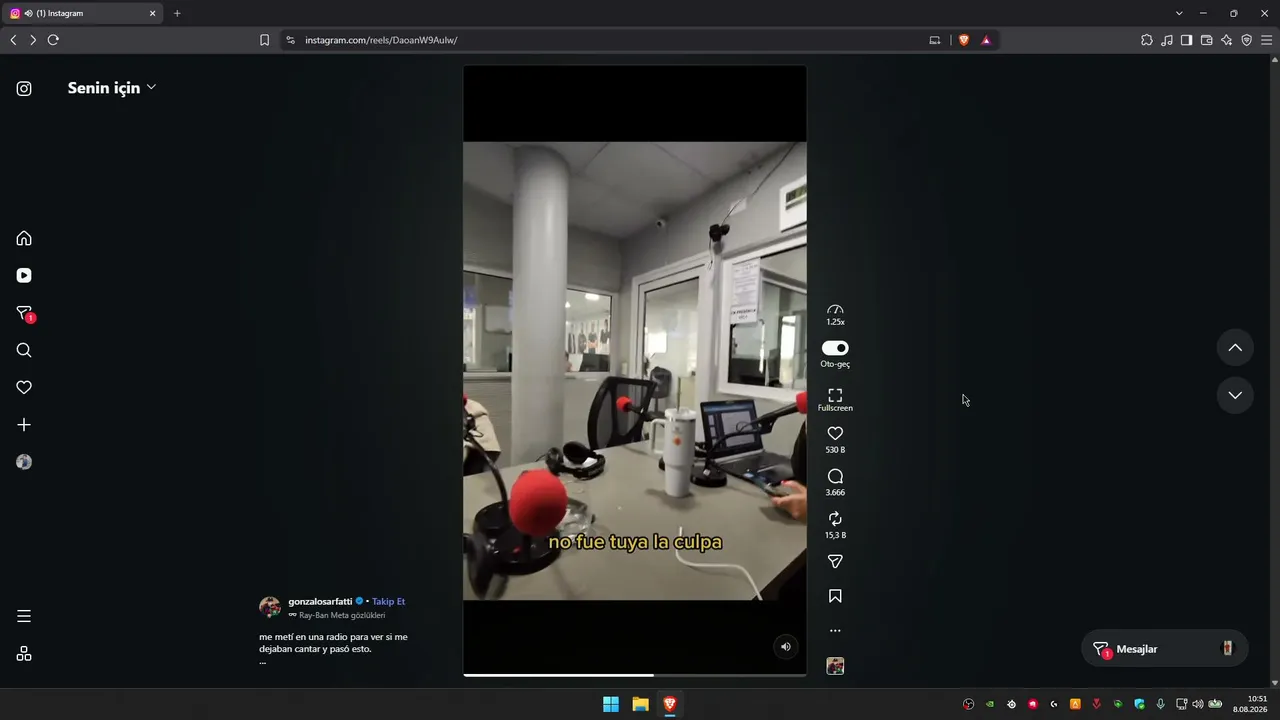Go to the previous reel with up arrow
Viewport: 1280px width, 720px height.
coord(1235,348)
